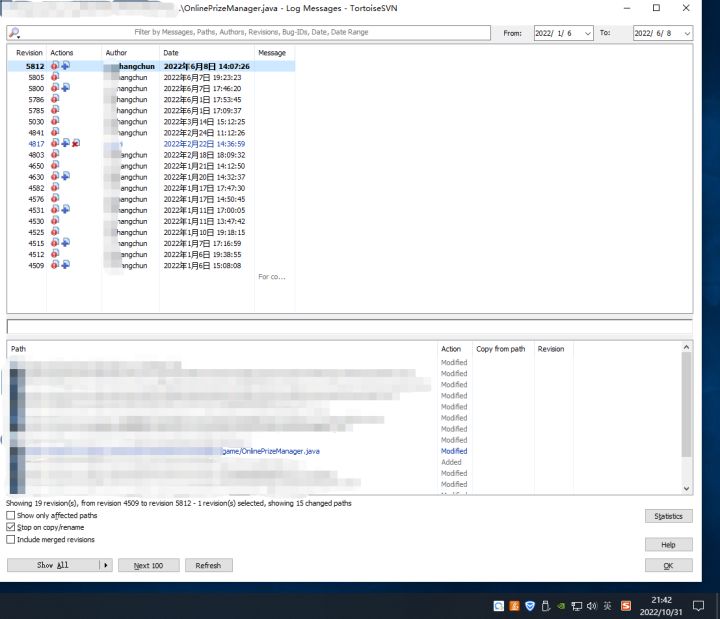Click the modified icon in revision 5805 row
The height and width of the screenshot is (619, 720).
click(55, 77)
